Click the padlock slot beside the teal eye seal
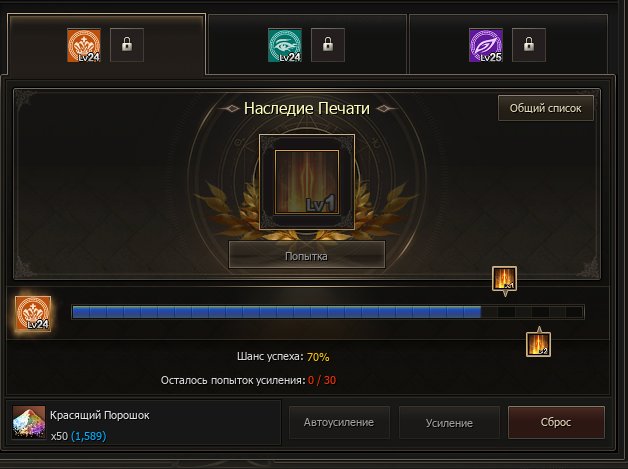The image size is (628, 469). 328,45
